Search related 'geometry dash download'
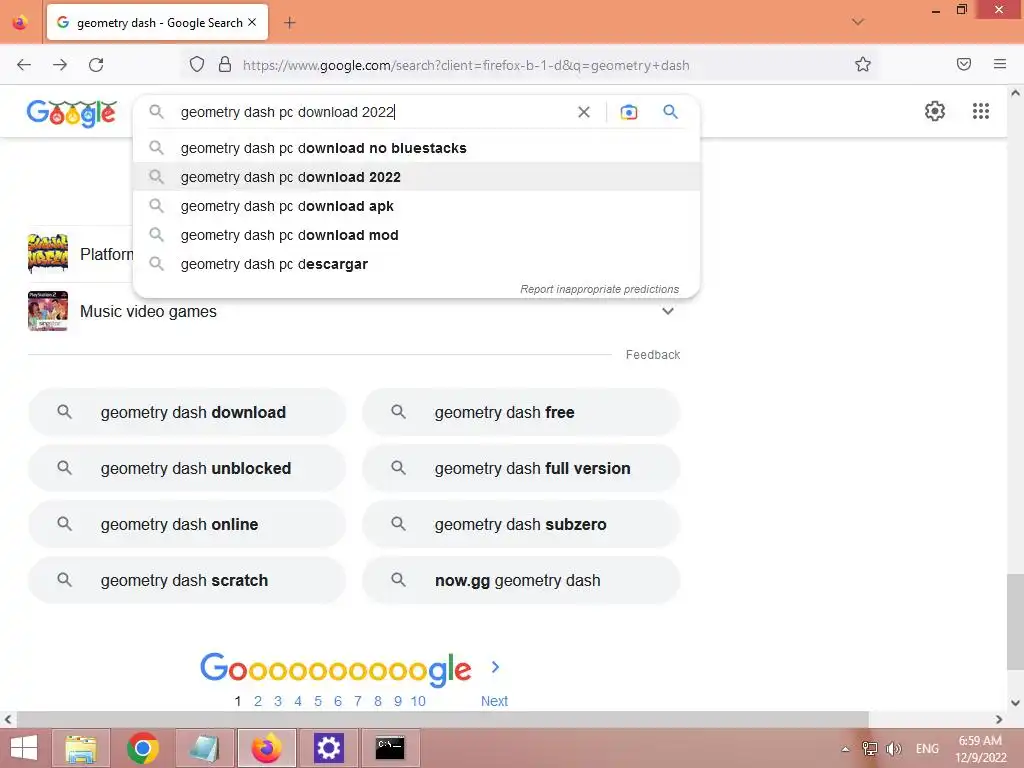This screenshot has width=1024, height=768. (x=187, y=412)
